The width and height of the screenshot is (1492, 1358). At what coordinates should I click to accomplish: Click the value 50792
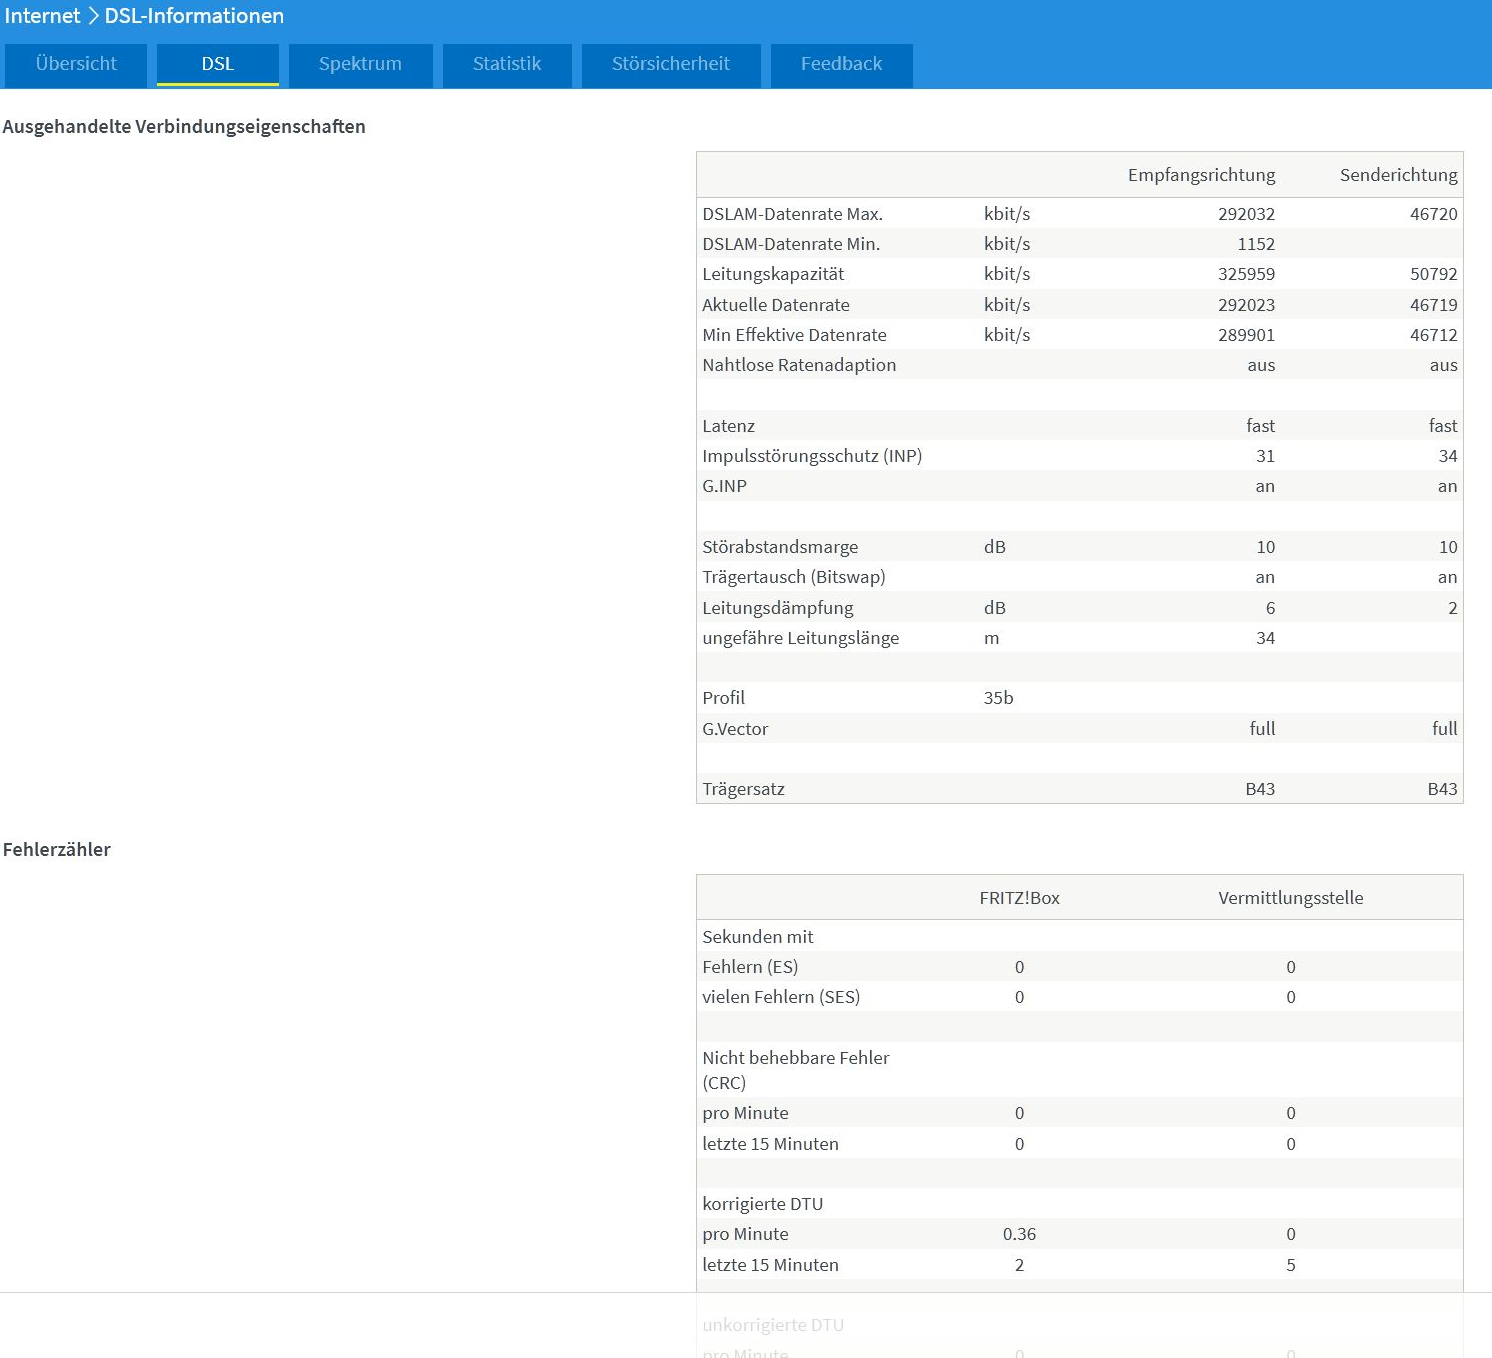(x=1434, y=274)
